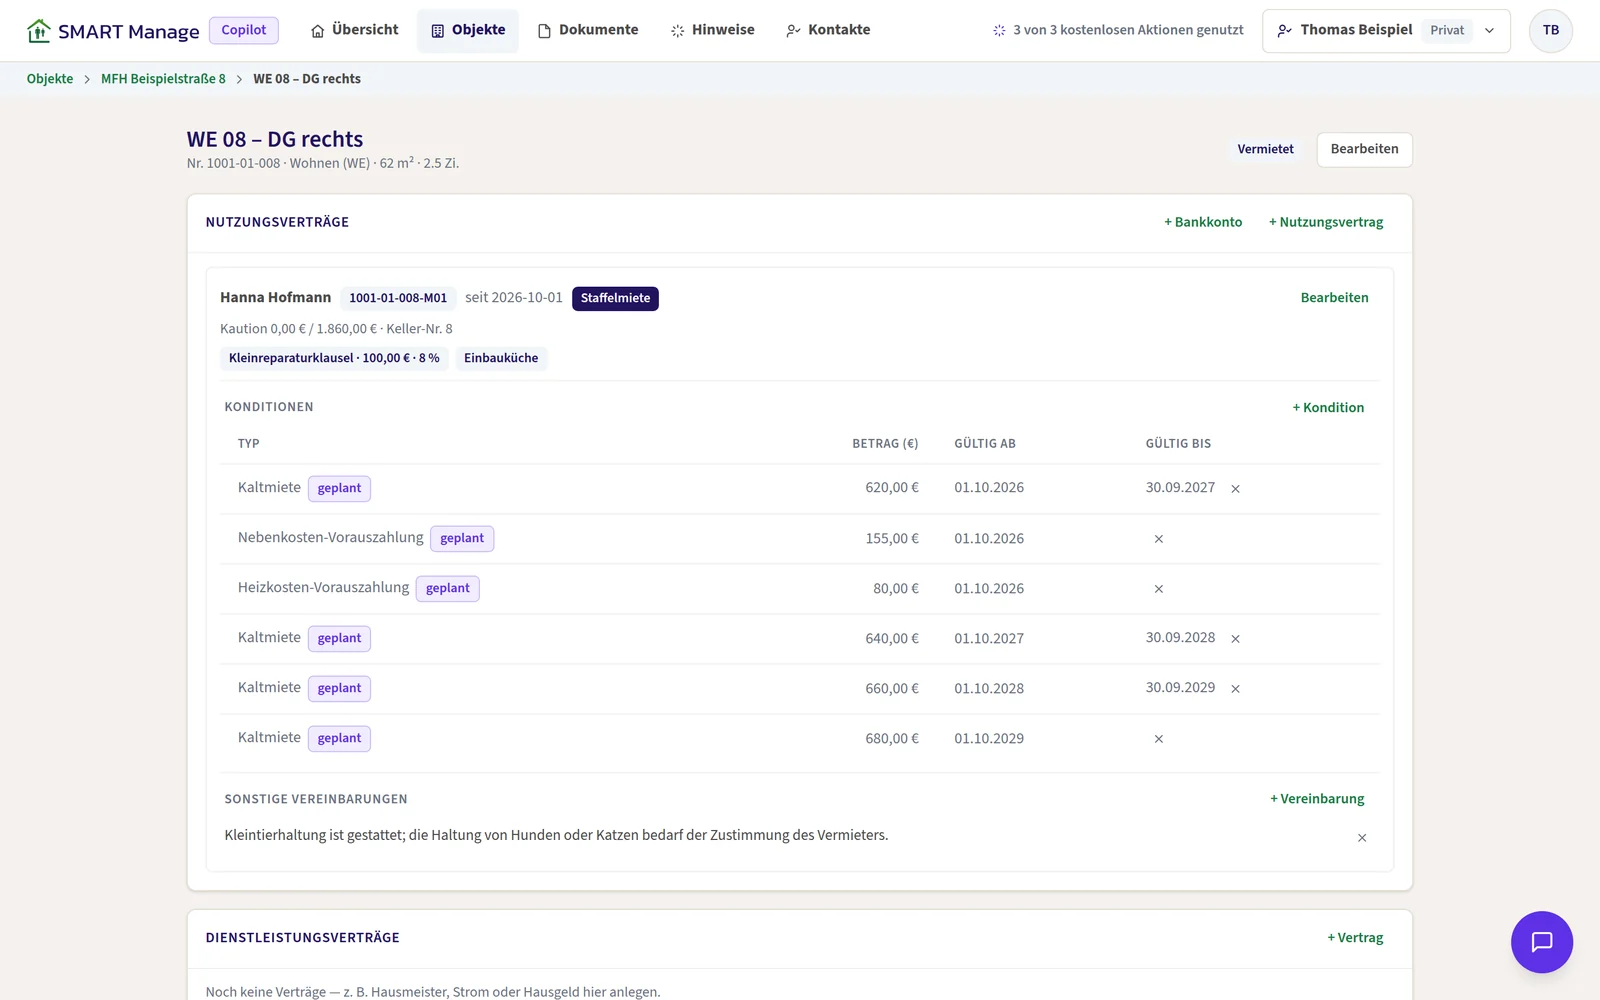The width and height of the screenshot is (1600, 1000).
Task: Click the sparkle icon beside free actions counter
Action: click(x=999, y=31)
